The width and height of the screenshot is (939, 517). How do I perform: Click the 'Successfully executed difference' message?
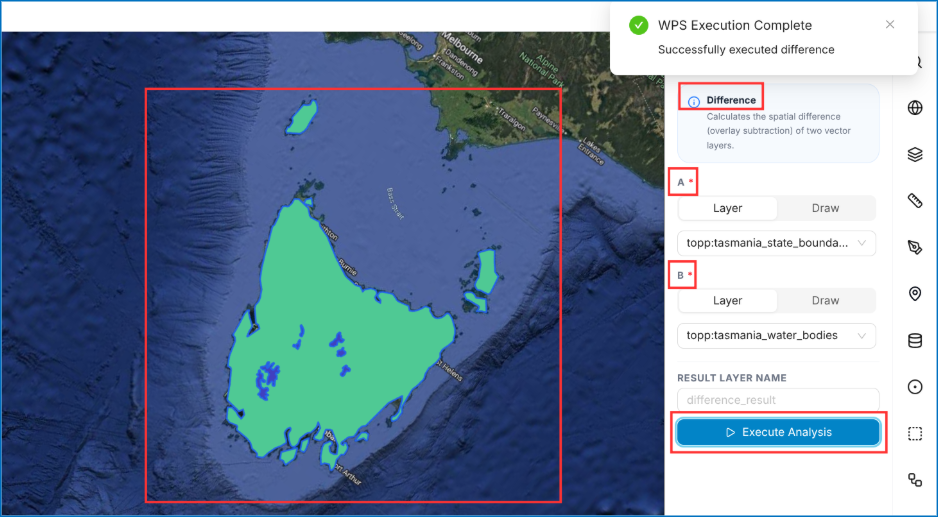coord(746,50)
